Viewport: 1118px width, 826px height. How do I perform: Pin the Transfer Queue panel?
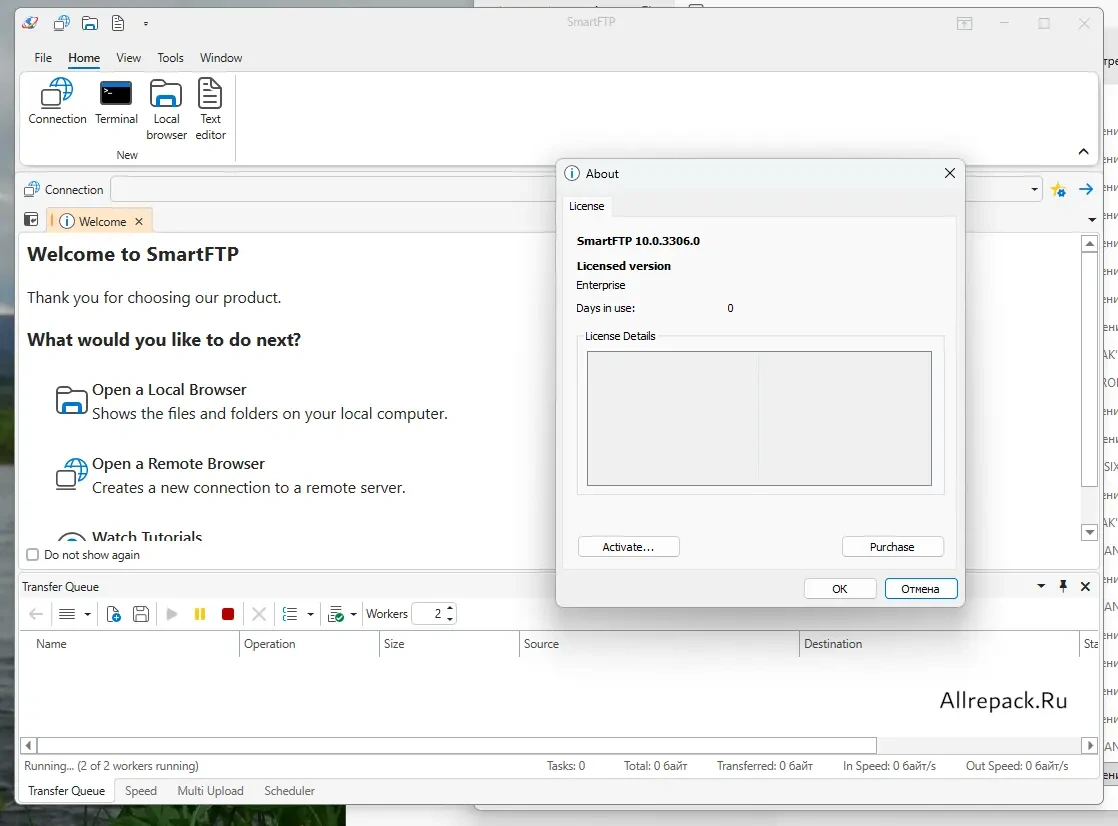[x=1063, y=586]
